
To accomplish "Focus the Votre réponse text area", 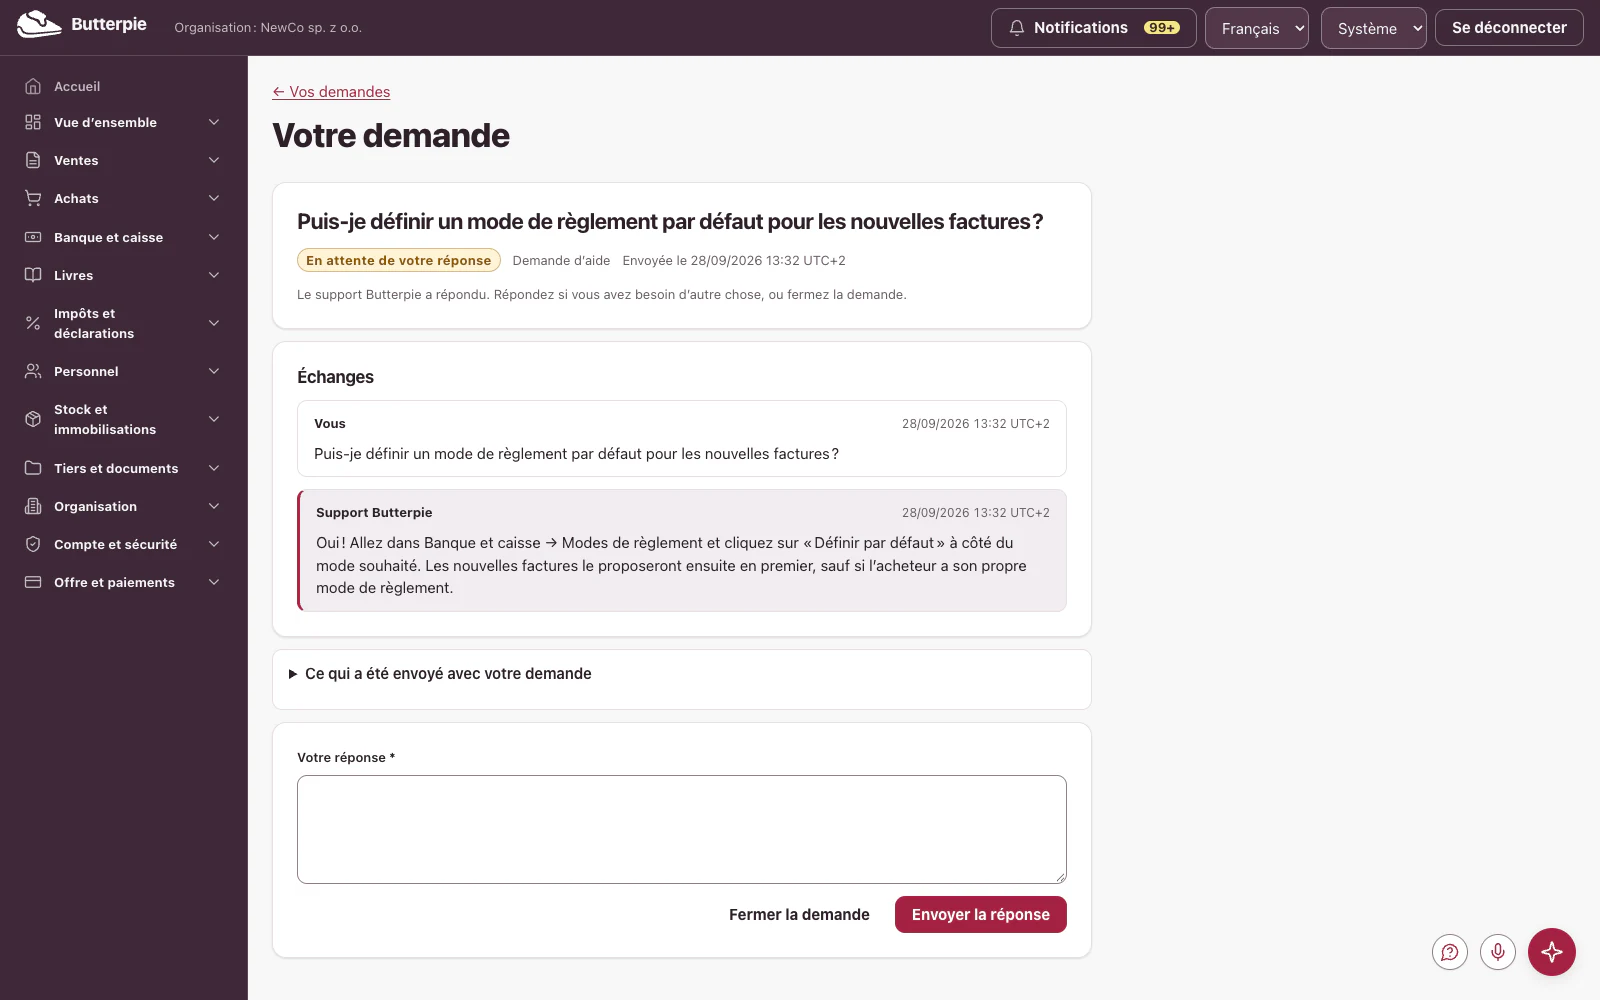I will pos(682,830).
